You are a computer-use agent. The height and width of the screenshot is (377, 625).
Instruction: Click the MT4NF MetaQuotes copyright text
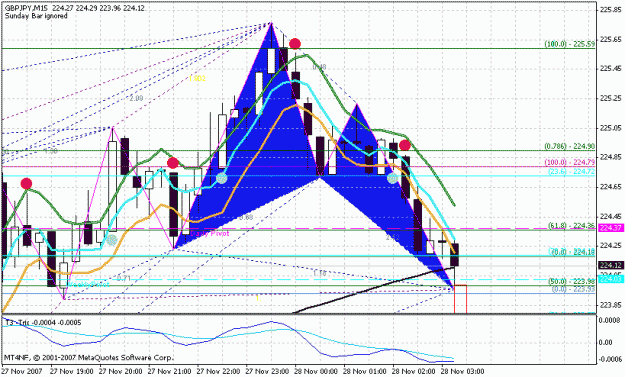click(x=89, y=357)
